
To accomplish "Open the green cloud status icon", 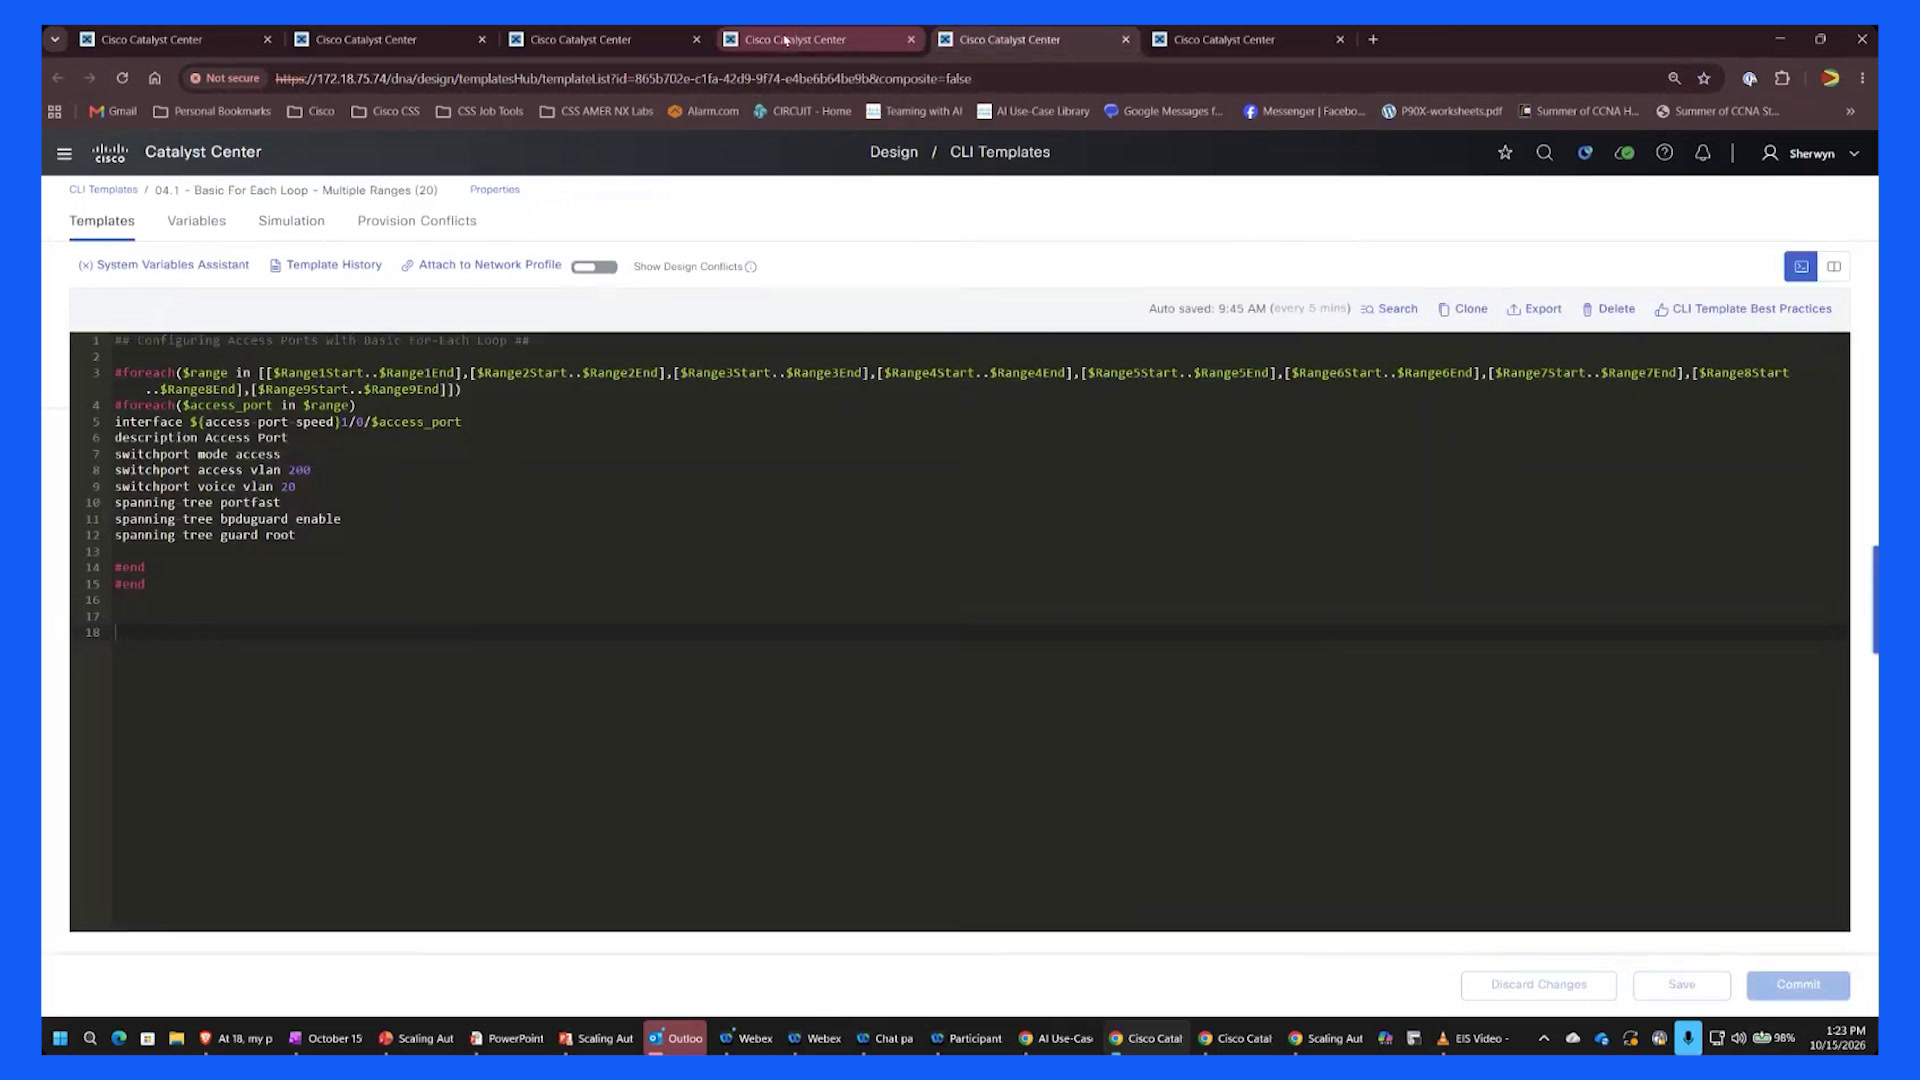I will (x=1625, y=153).
